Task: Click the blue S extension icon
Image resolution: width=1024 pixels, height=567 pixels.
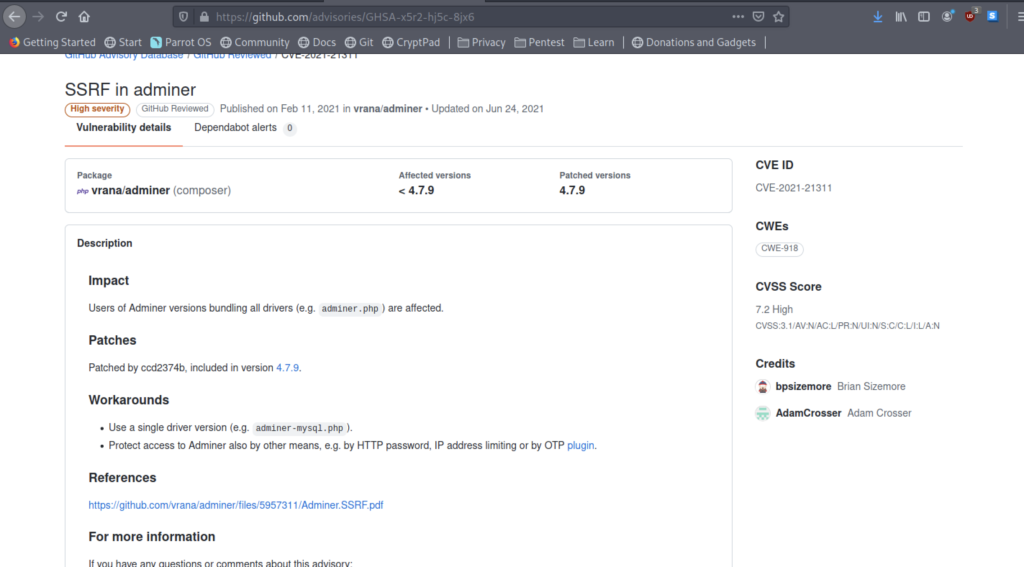Action: (992, 16)
